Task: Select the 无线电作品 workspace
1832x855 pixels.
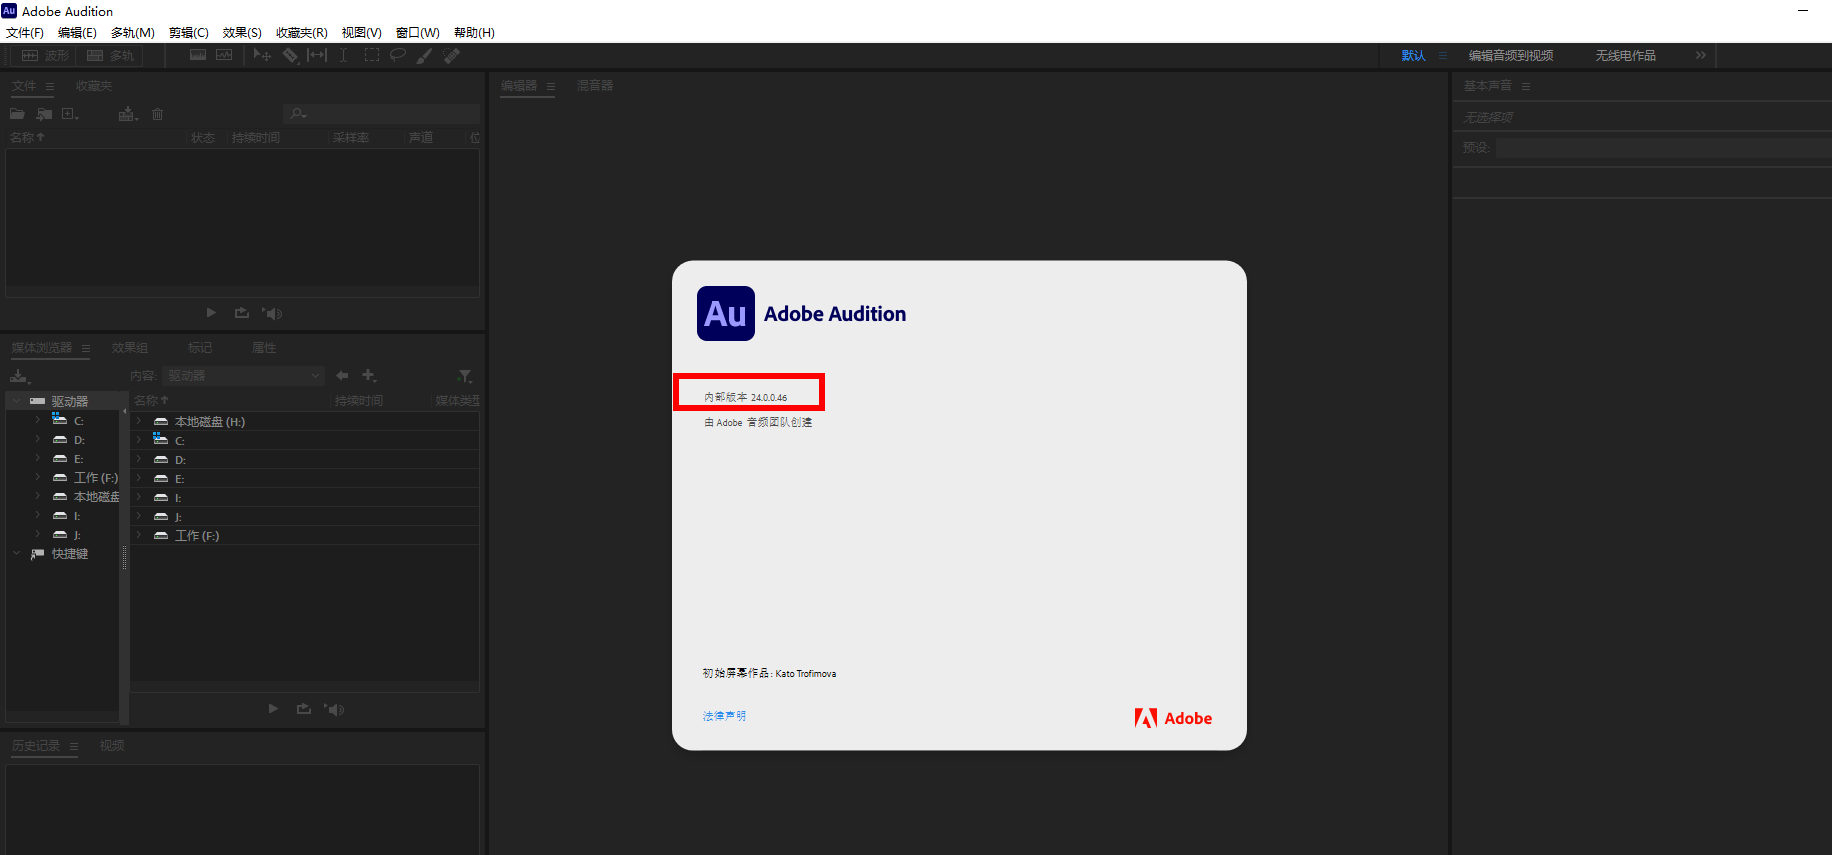Action: (1625, 56)
